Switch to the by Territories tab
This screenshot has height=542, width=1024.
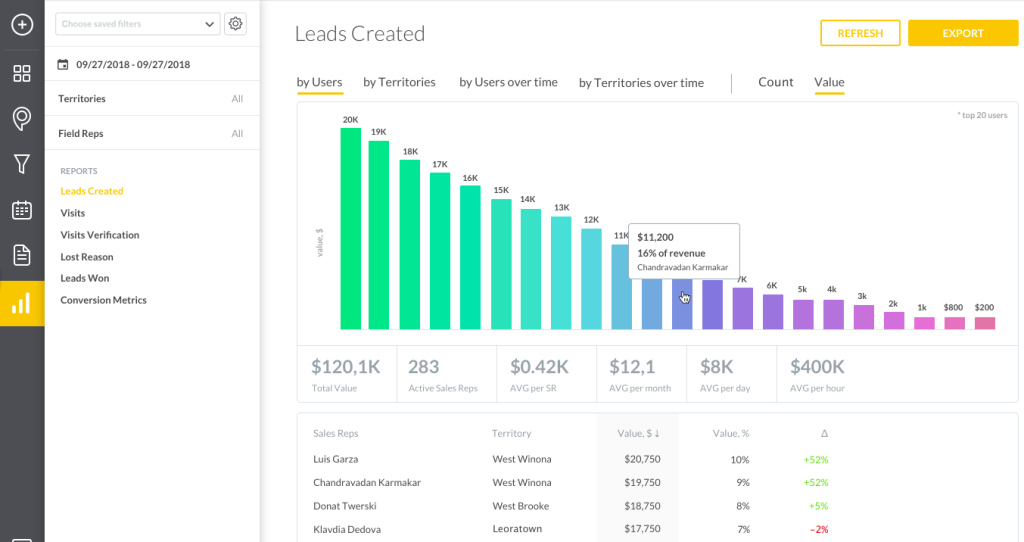[399, 82]
